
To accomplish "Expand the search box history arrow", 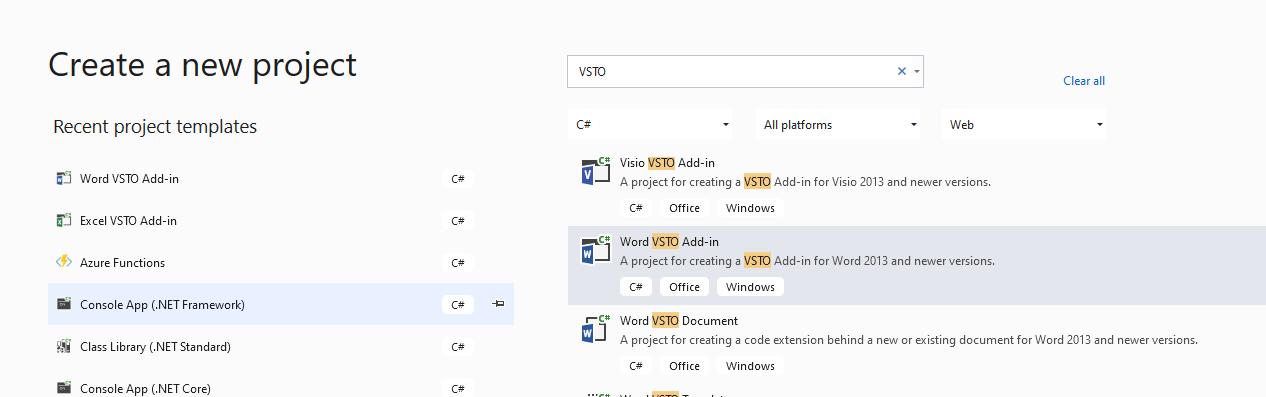I will (x=916, y=72).
